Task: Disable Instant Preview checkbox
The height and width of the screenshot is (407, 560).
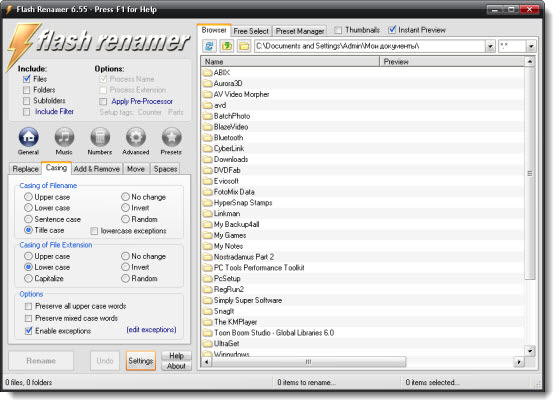Action: 392,30
